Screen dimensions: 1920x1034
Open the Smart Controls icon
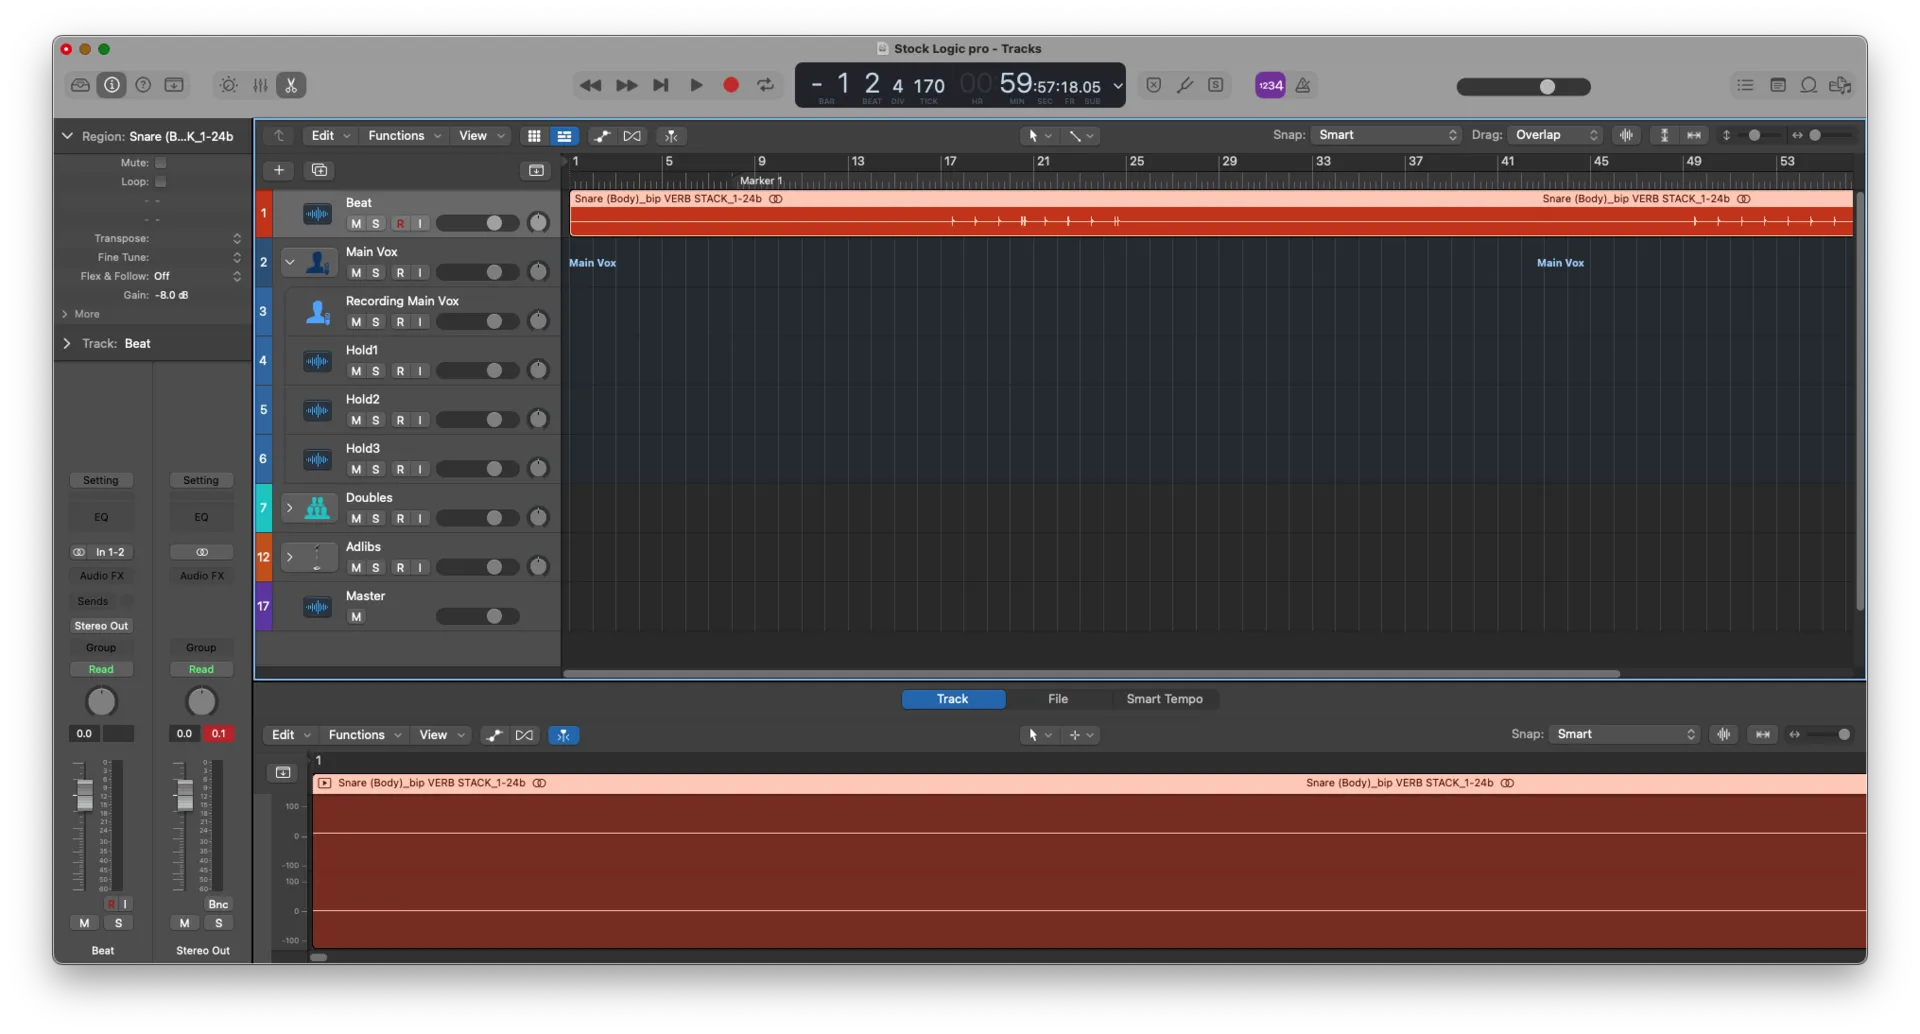[x=227, y=85]
